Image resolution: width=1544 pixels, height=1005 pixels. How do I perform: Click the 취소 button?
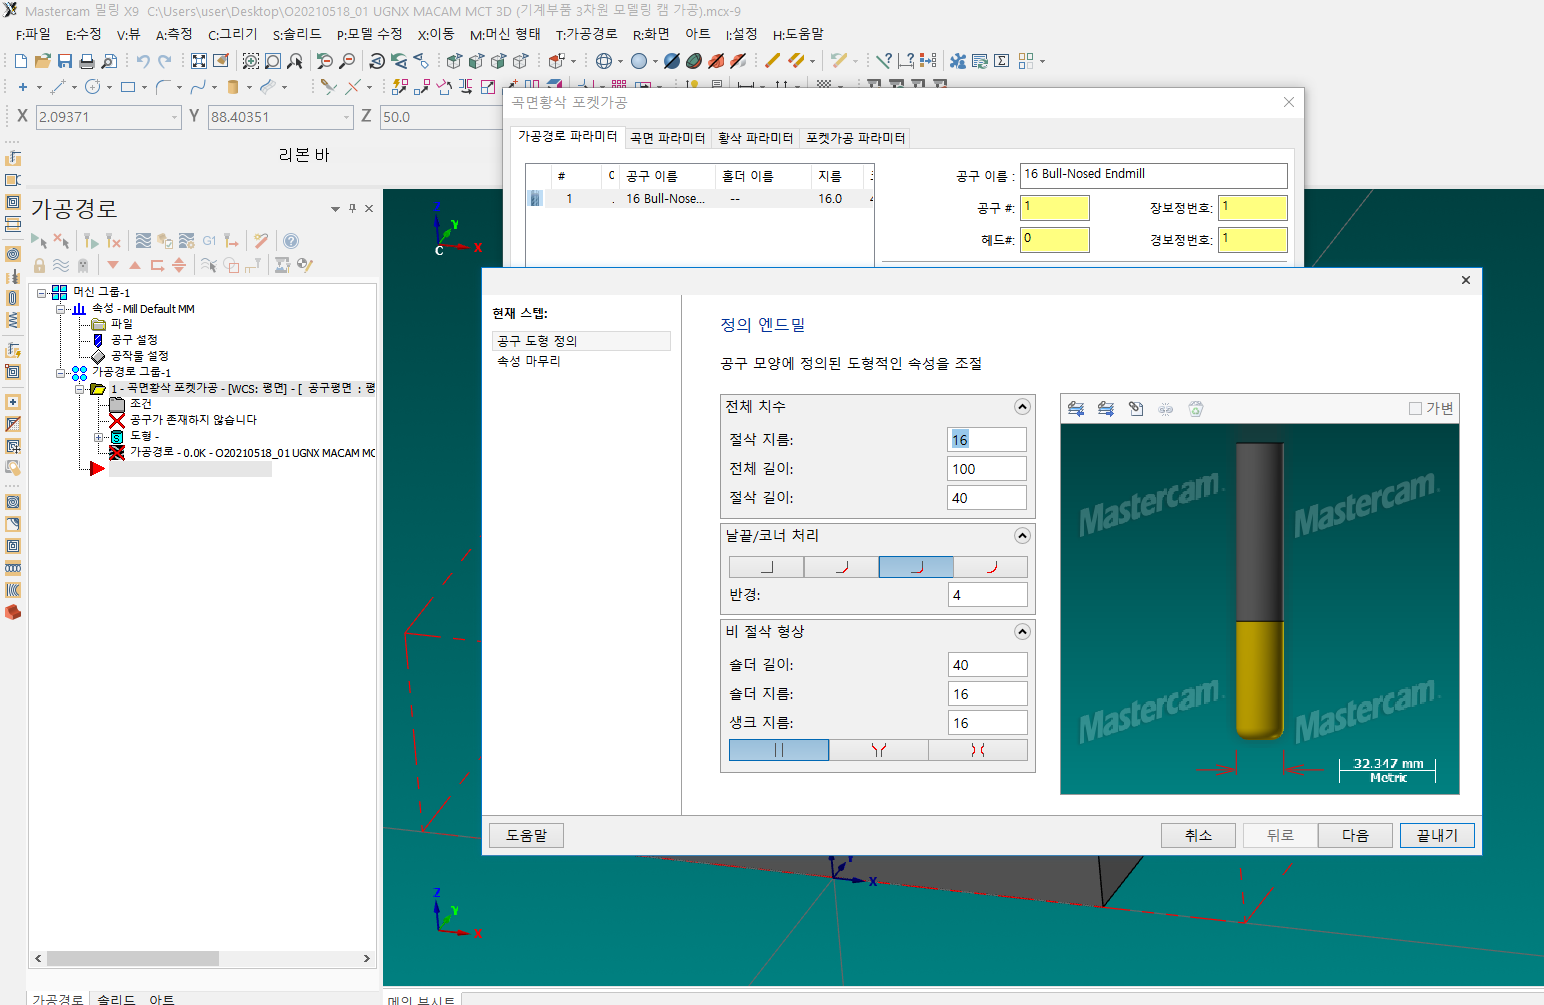(1198, 835)
